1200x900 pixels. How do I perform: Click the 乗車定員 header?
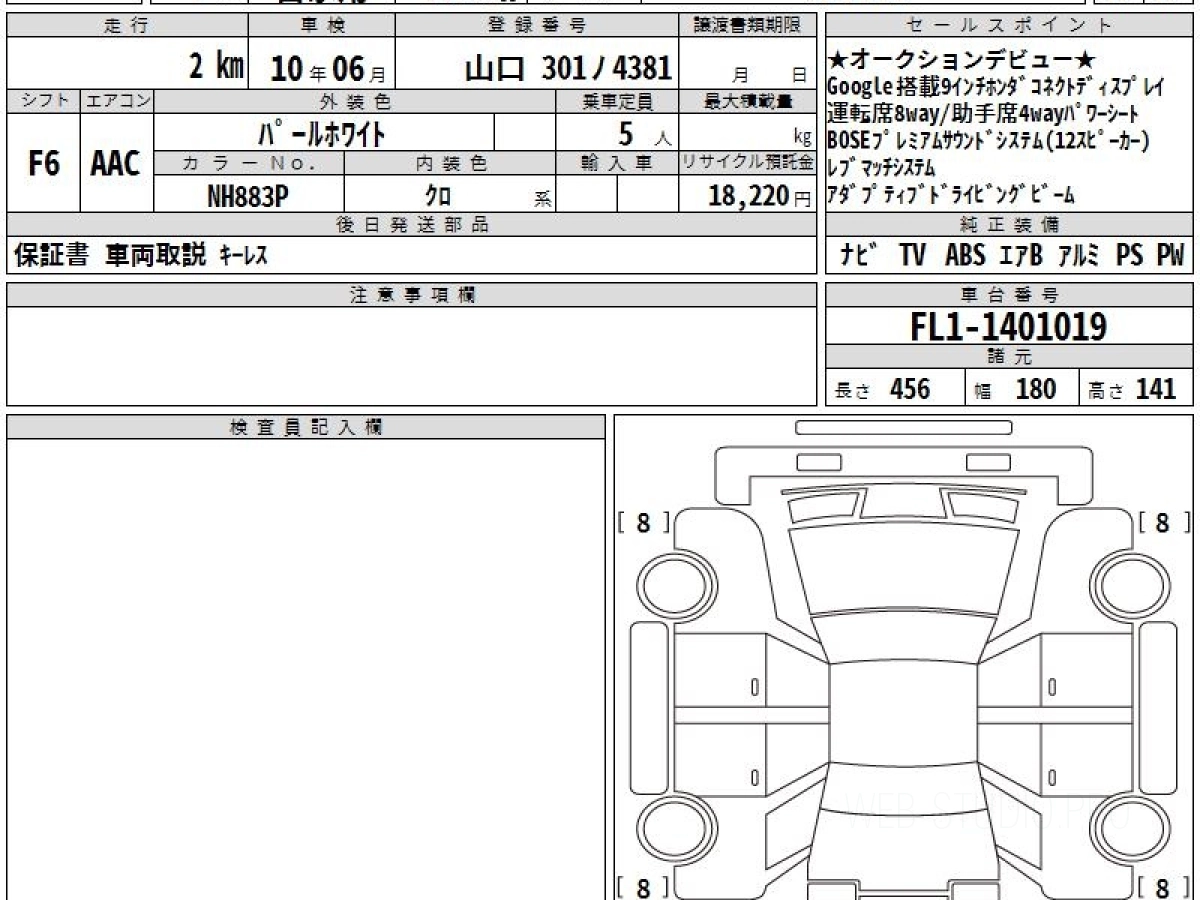617,101
